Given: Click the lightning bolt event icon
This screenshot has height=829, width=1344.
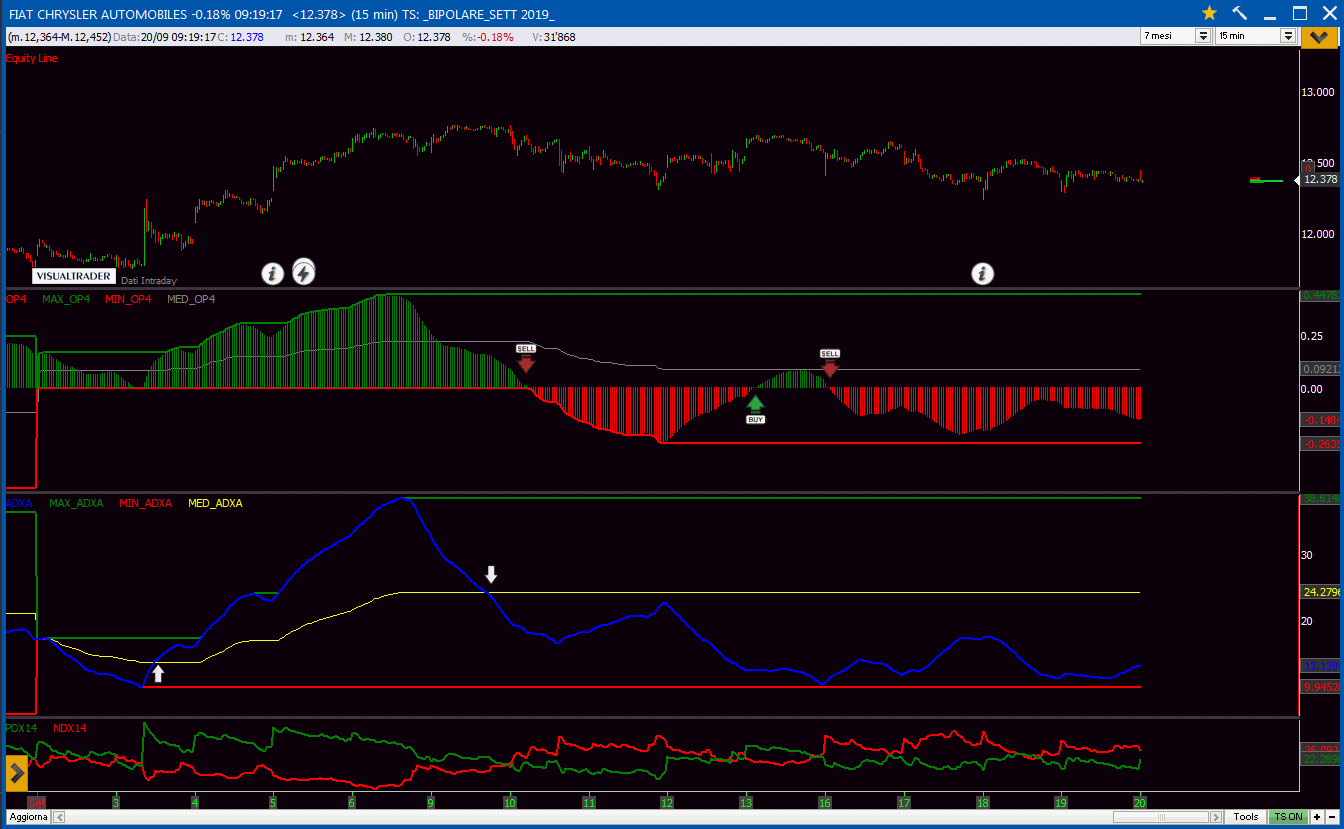Looking at the screenshot, I should coord(303,272).
